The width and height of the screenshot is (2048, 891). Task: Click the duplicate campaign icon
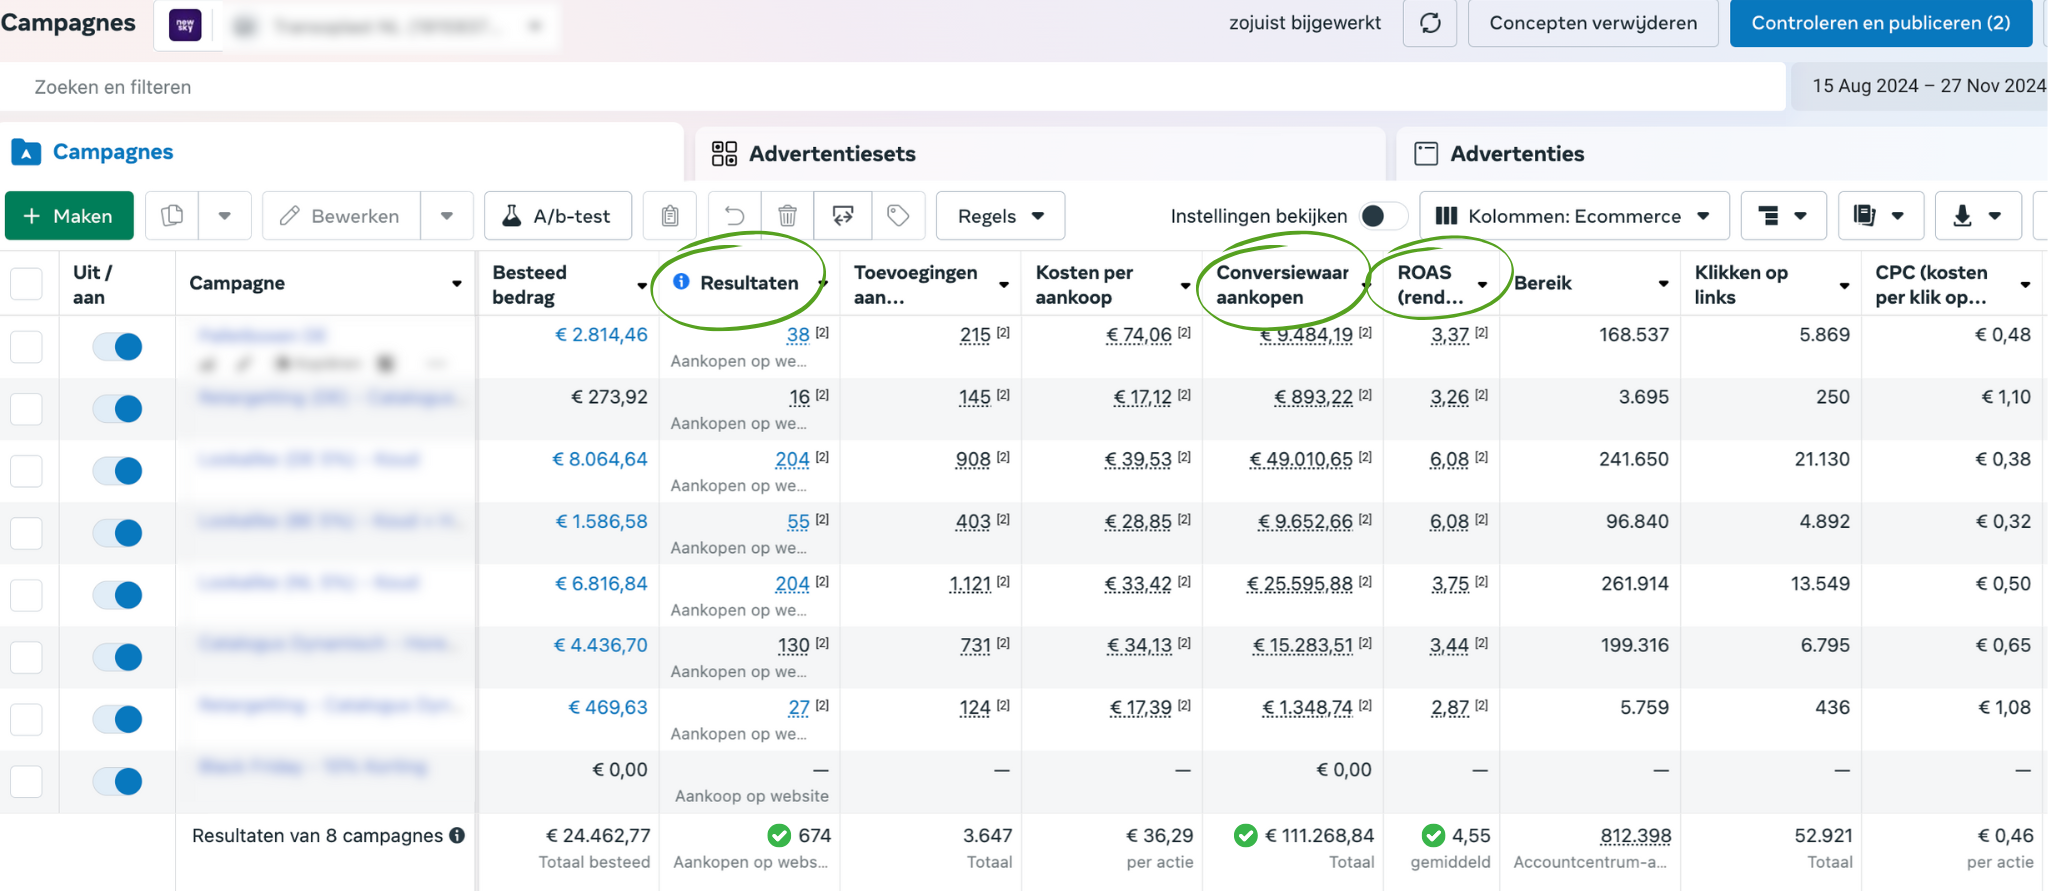point(172,216)
